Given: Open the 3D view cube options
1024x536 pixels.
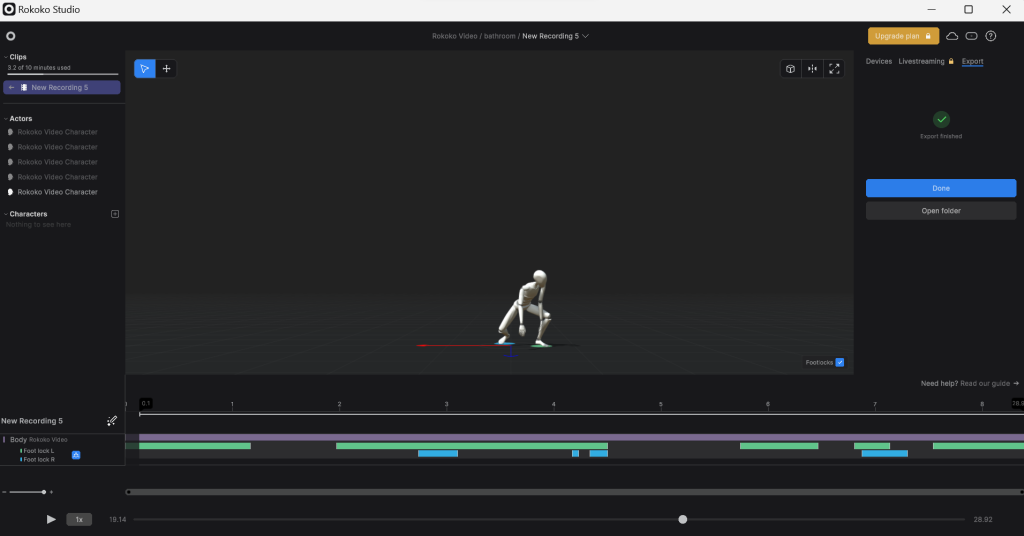Looking at the screenshot, I should point(790,69).
